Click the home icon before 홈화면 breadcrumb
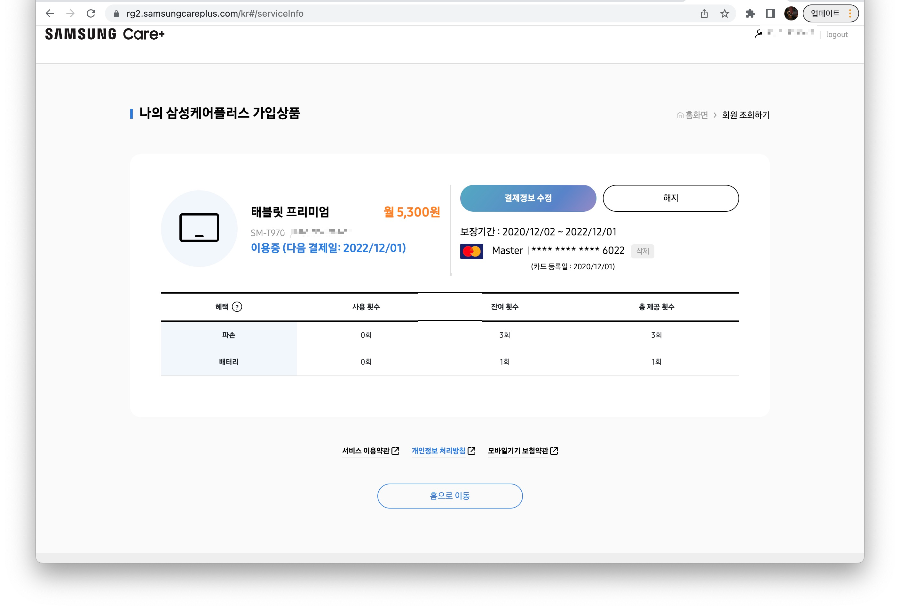This screenshot has height=610, width=900. tap(680, 115)
